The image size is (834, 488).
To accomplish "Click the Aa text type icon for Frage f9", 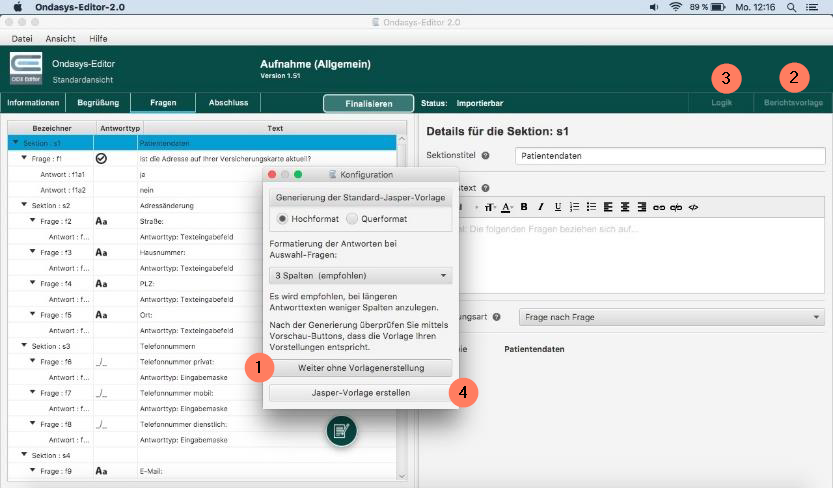I will pos(101,471).
